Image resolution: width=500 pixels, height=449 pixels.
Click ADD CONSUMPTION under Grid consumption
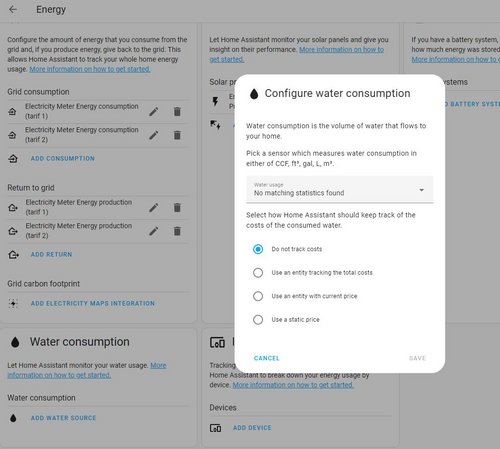63,159
